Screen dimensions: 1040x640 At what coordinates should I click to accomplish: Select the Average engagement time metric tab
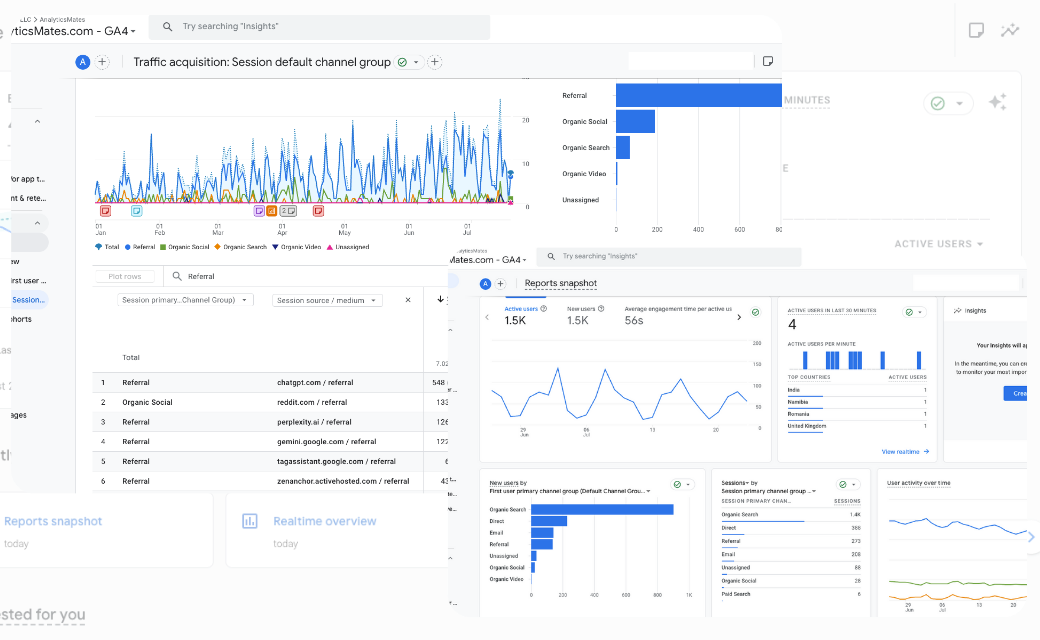click(x=679, y=316)
